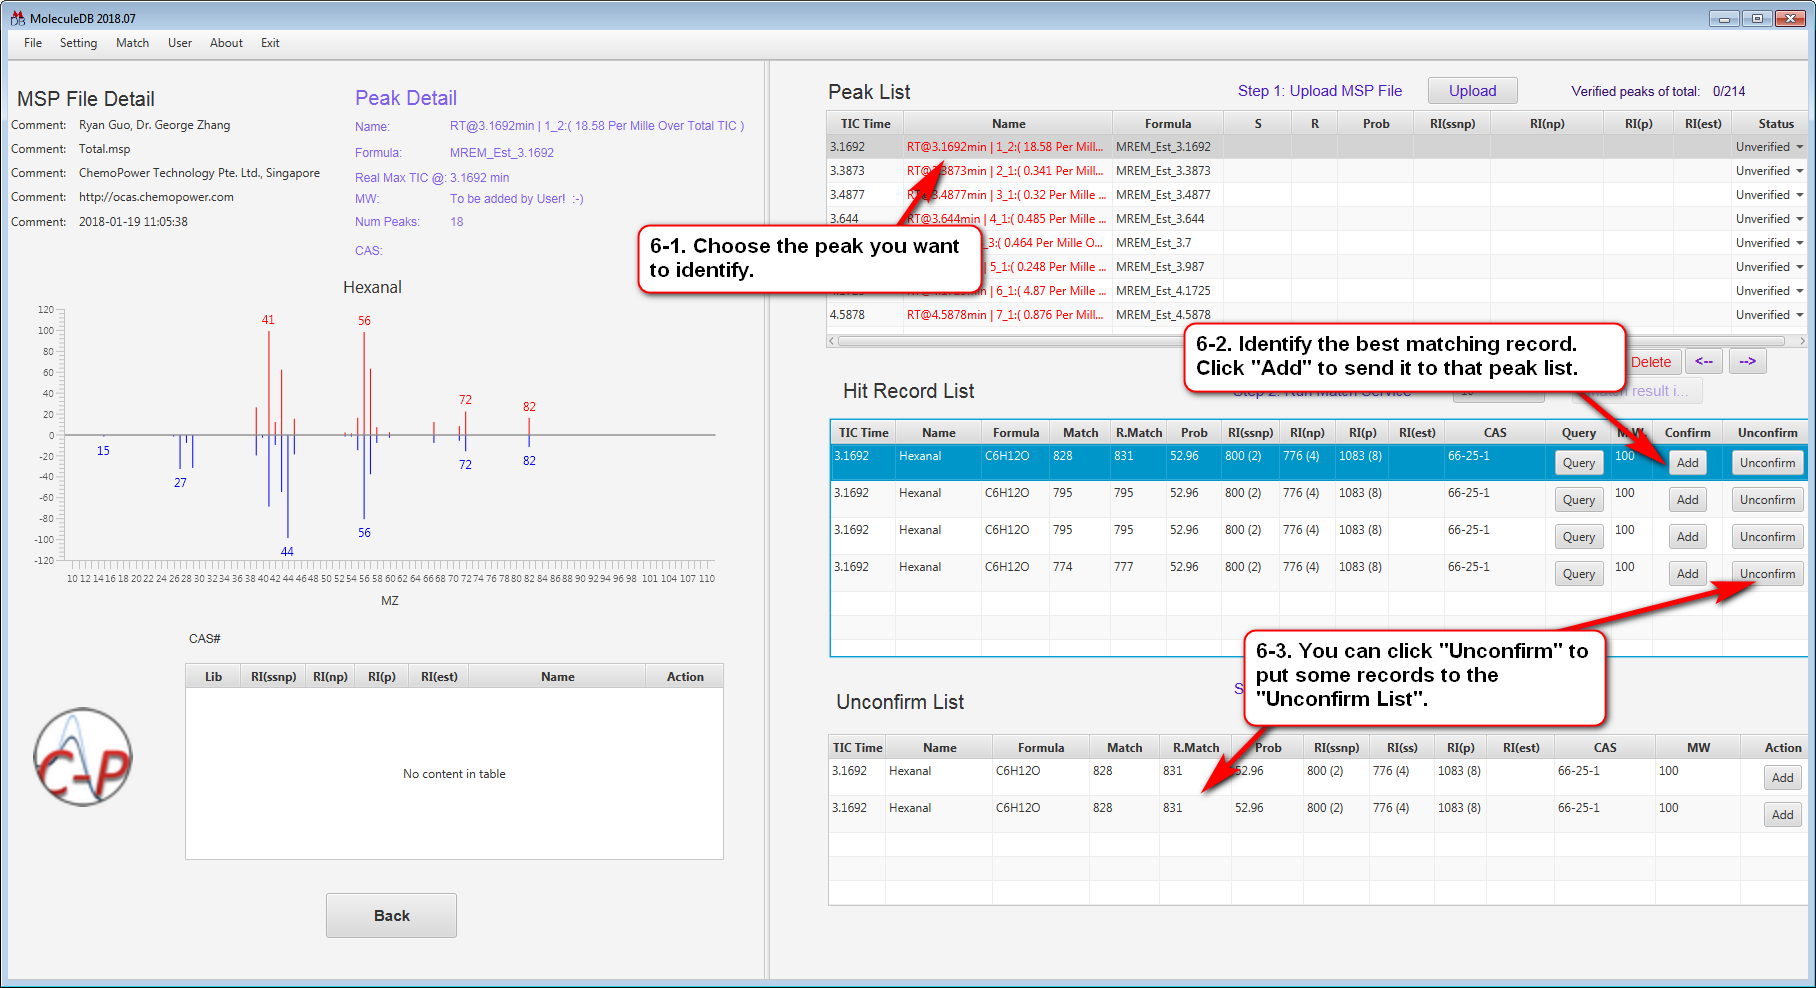This screenshot has width=1816, height=988.
Task: Open Status dropdown for the 3.4877 peak
Action: click(1799, 195)
